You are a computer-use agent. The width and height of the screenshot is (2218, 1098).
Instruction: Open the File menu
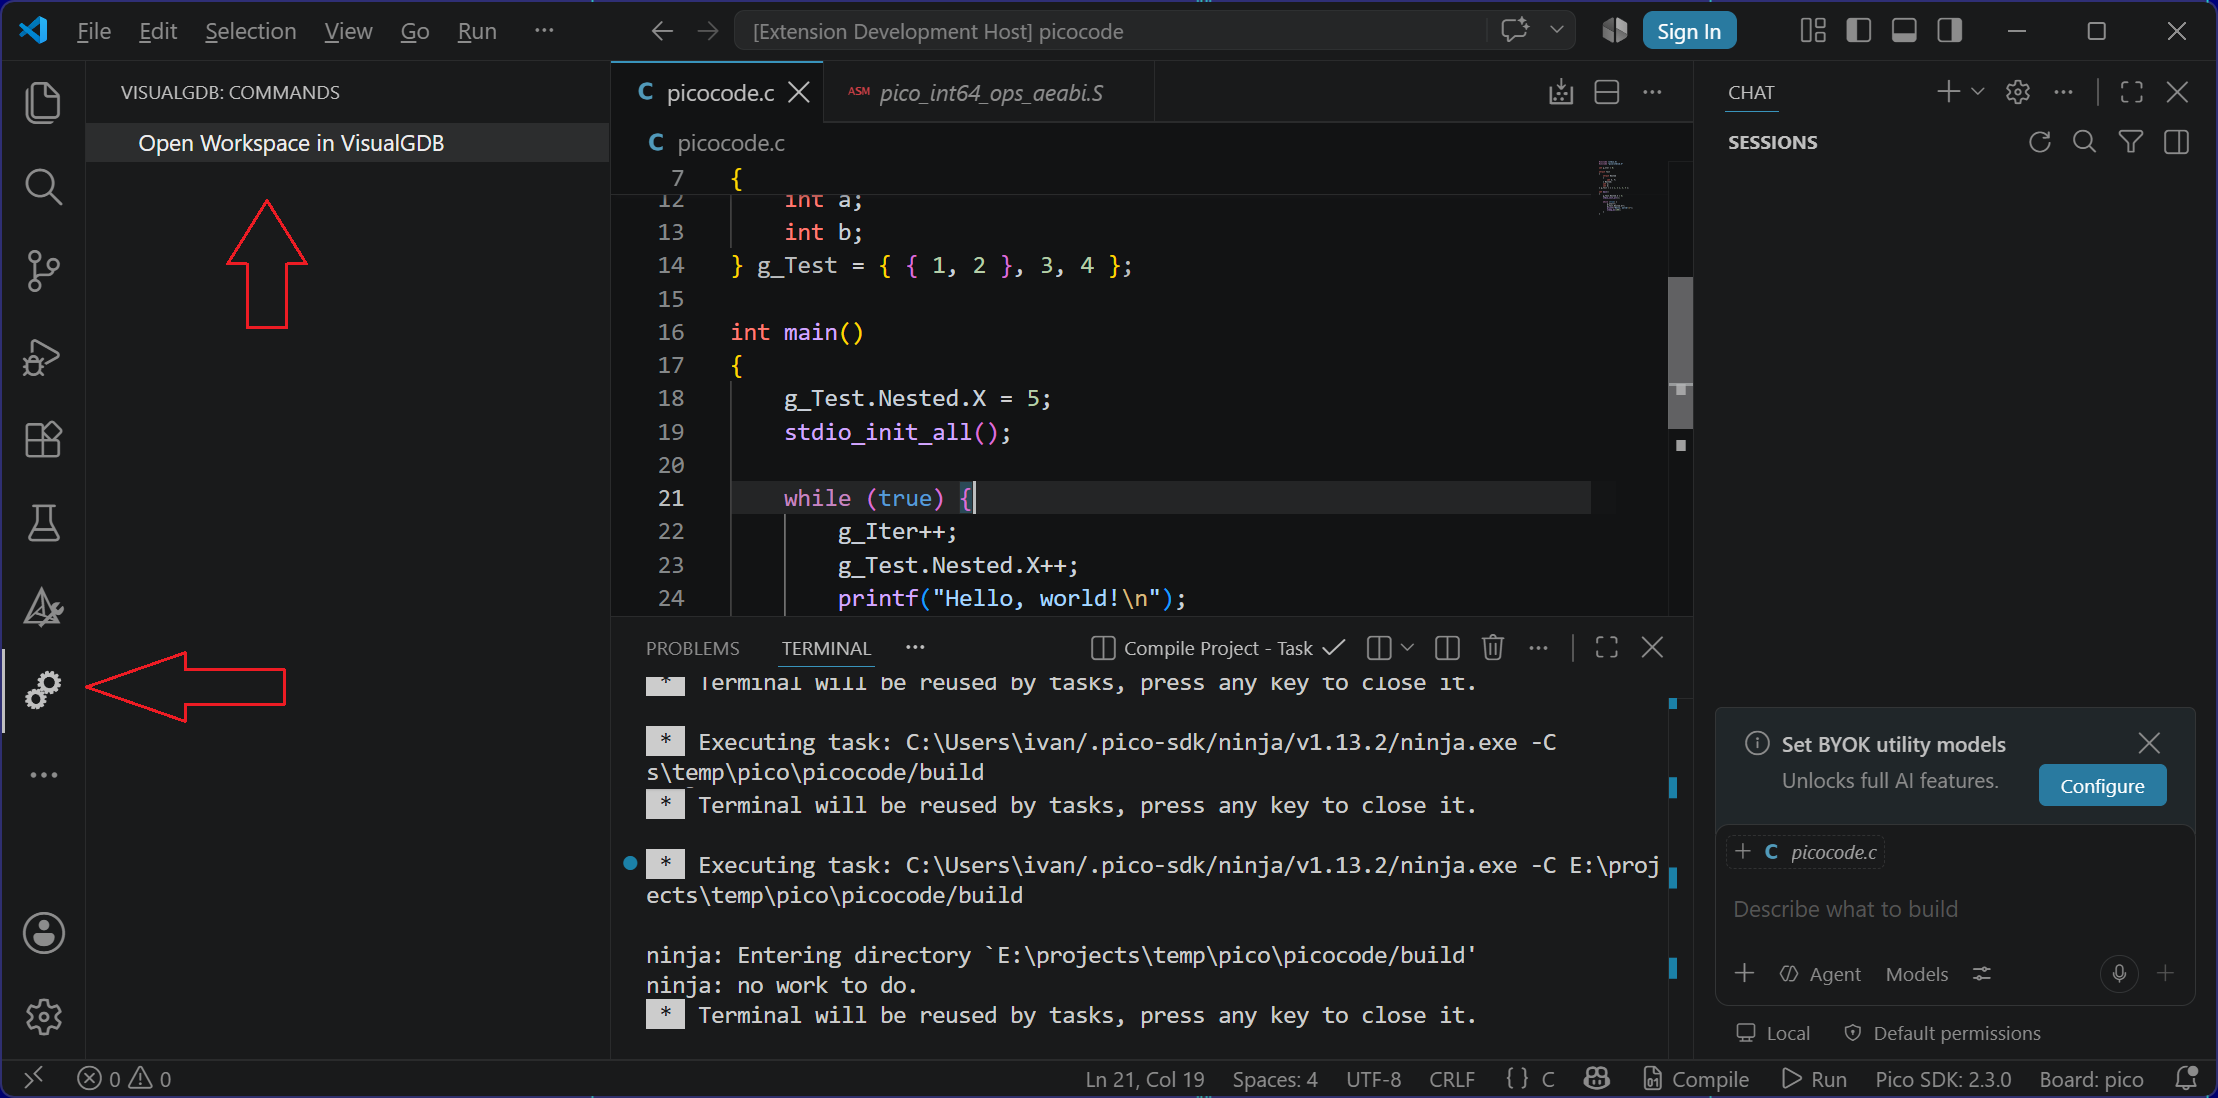(x=94, y=31)
